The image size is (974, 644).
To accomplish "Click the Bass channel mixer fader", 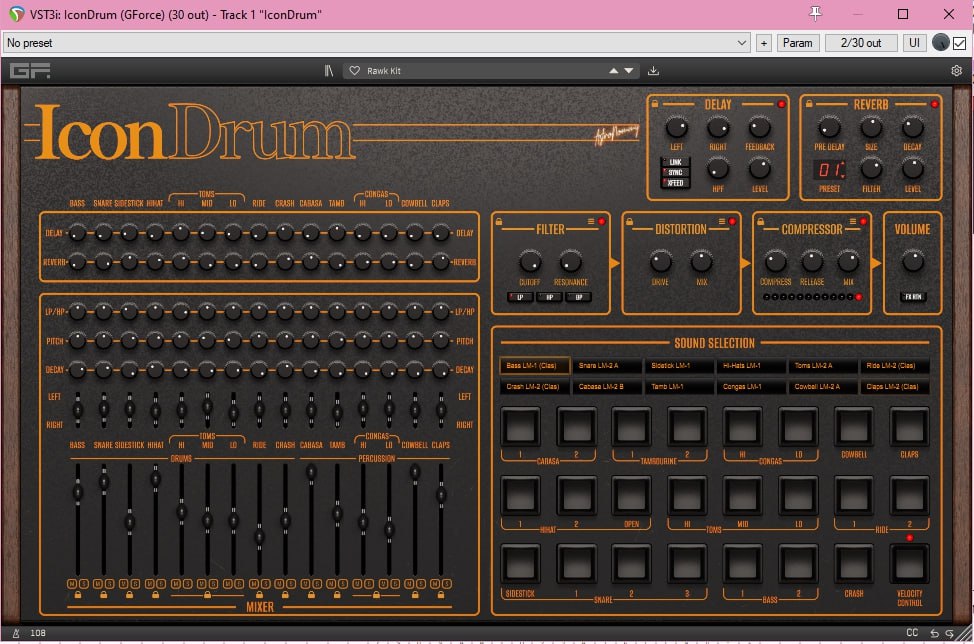I will [77, 492].
